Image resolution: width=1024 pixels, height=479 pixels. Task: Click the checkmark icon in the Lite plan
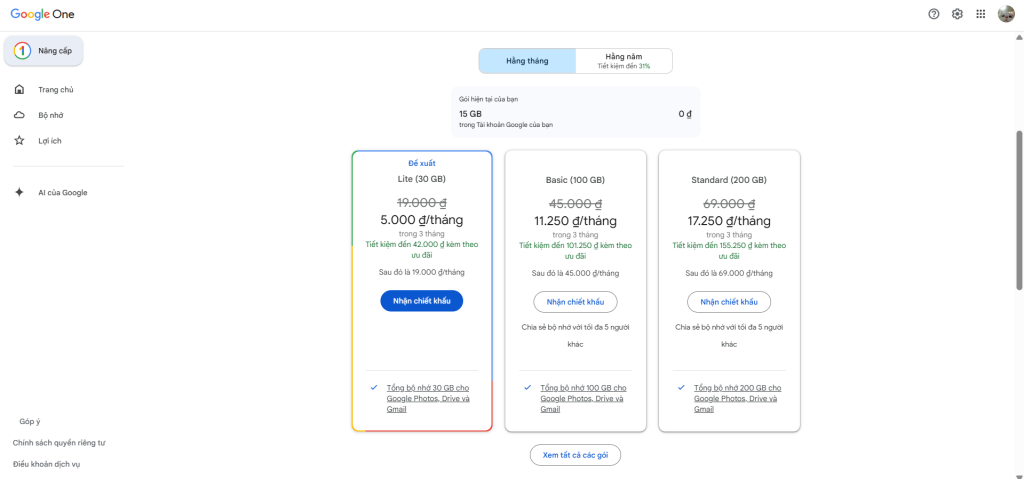click(x=374, y=388)
